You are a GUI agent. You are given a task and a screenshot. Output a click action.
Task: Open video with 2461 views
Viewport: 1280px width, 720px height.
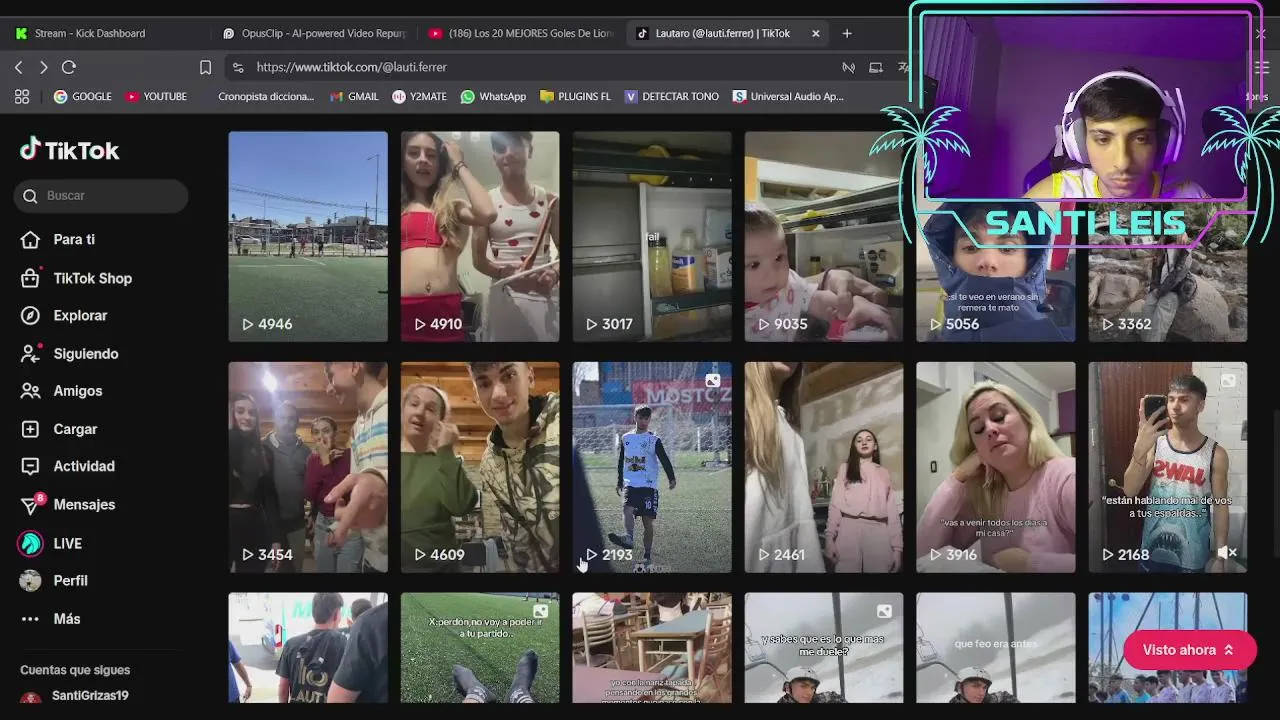coord(824,467)
